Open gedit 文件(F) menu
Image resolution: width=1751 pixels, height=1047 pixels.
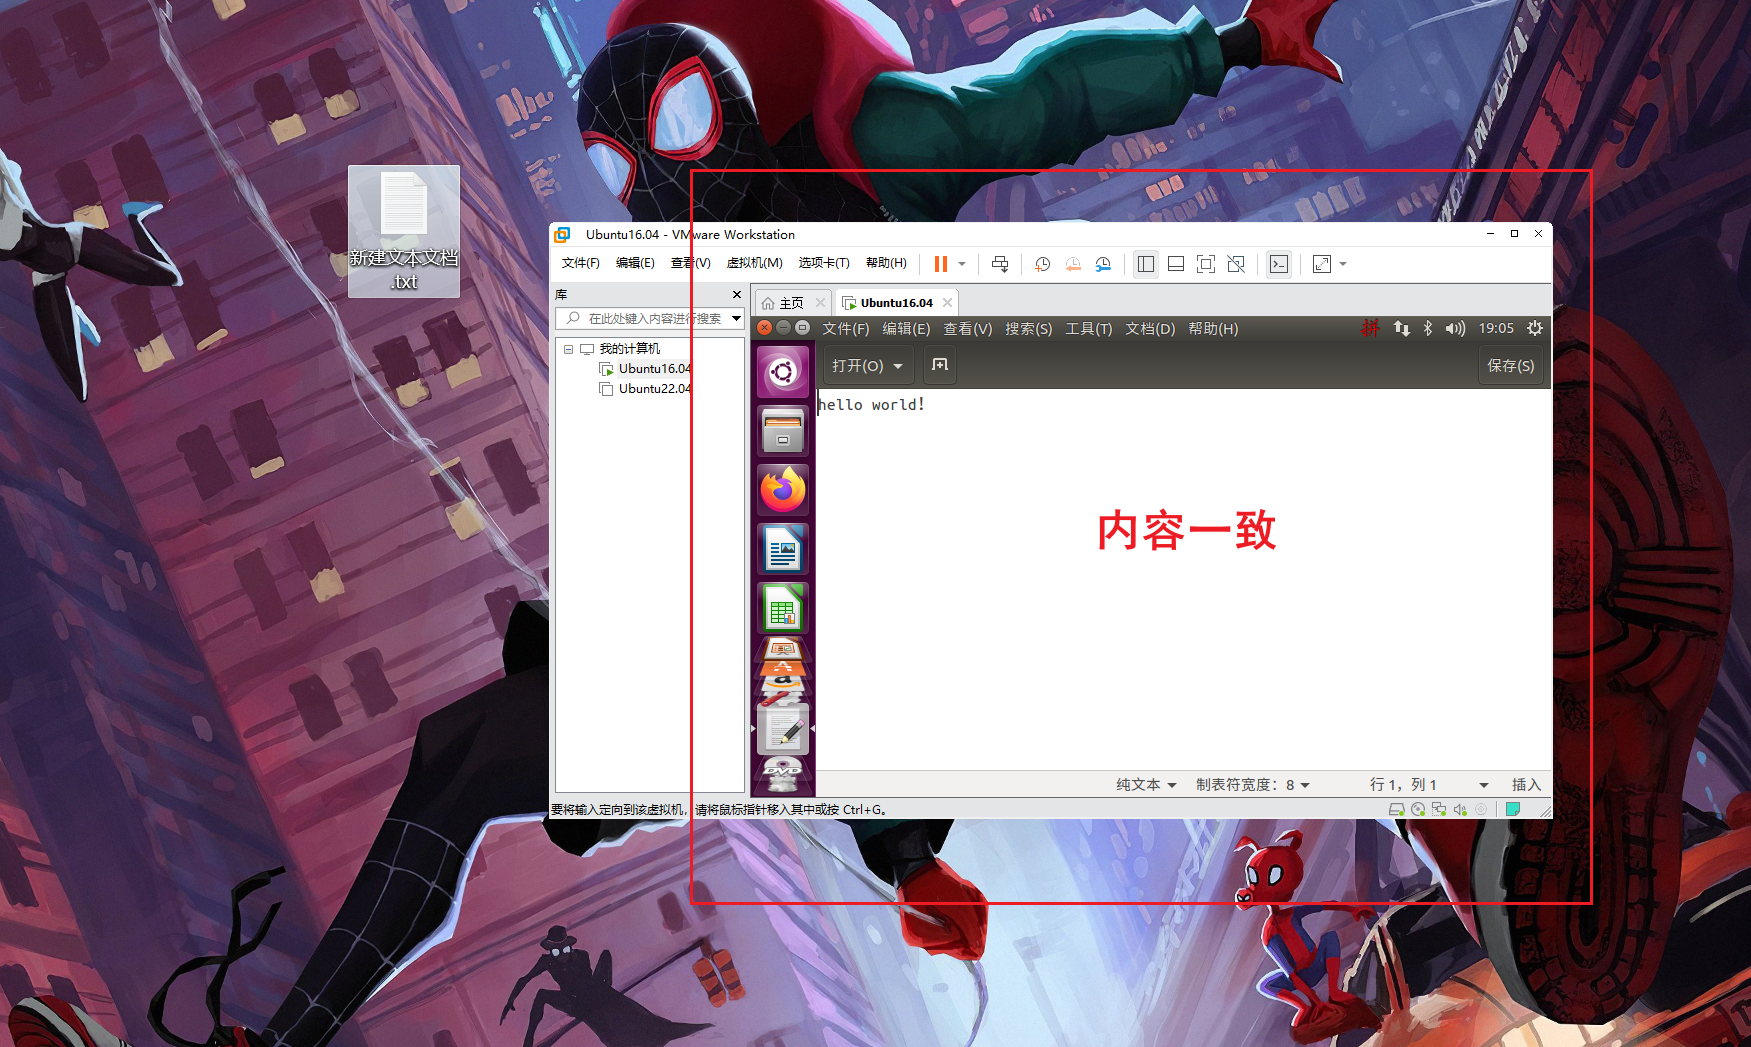[846, 329]
